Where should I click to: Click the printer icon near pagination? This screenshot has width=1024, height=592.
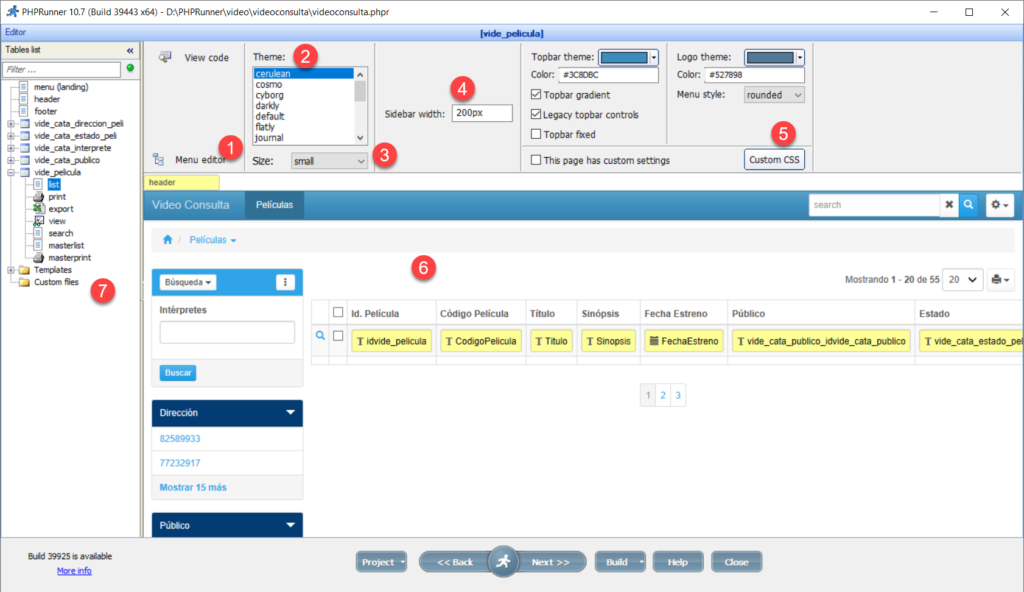1000,279
